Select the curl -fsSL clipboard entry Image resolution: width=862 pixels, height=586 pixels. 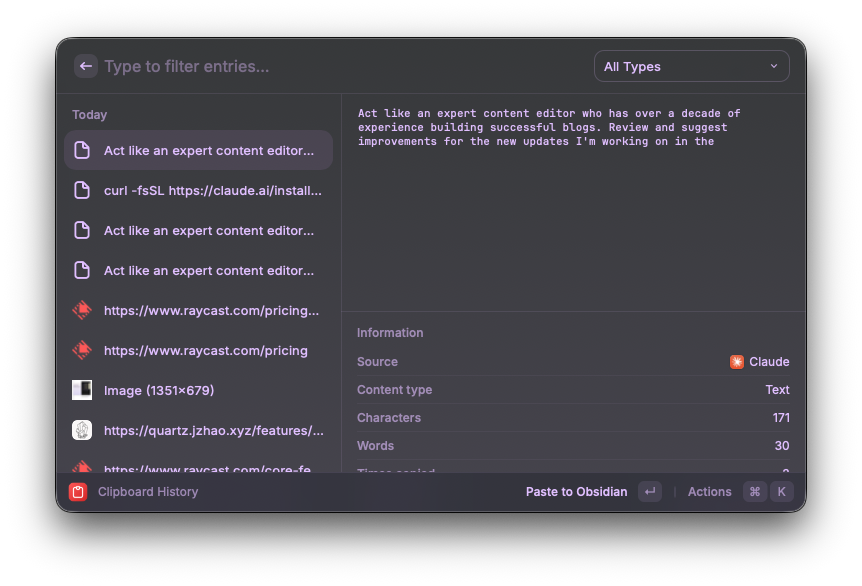click(212, 190)
